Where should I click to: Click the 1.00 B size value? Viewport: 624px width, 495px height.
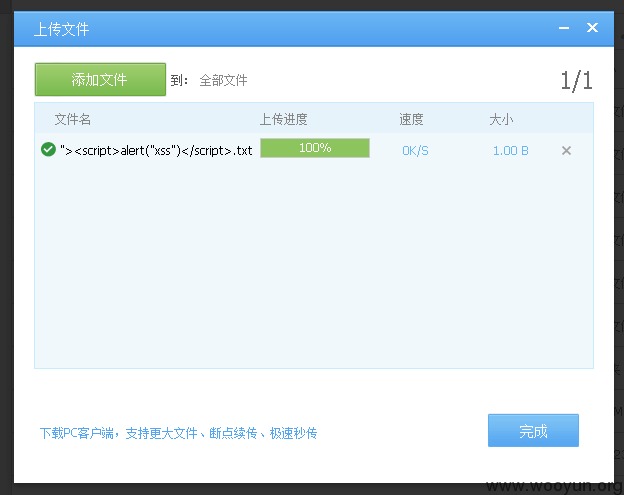511,151
